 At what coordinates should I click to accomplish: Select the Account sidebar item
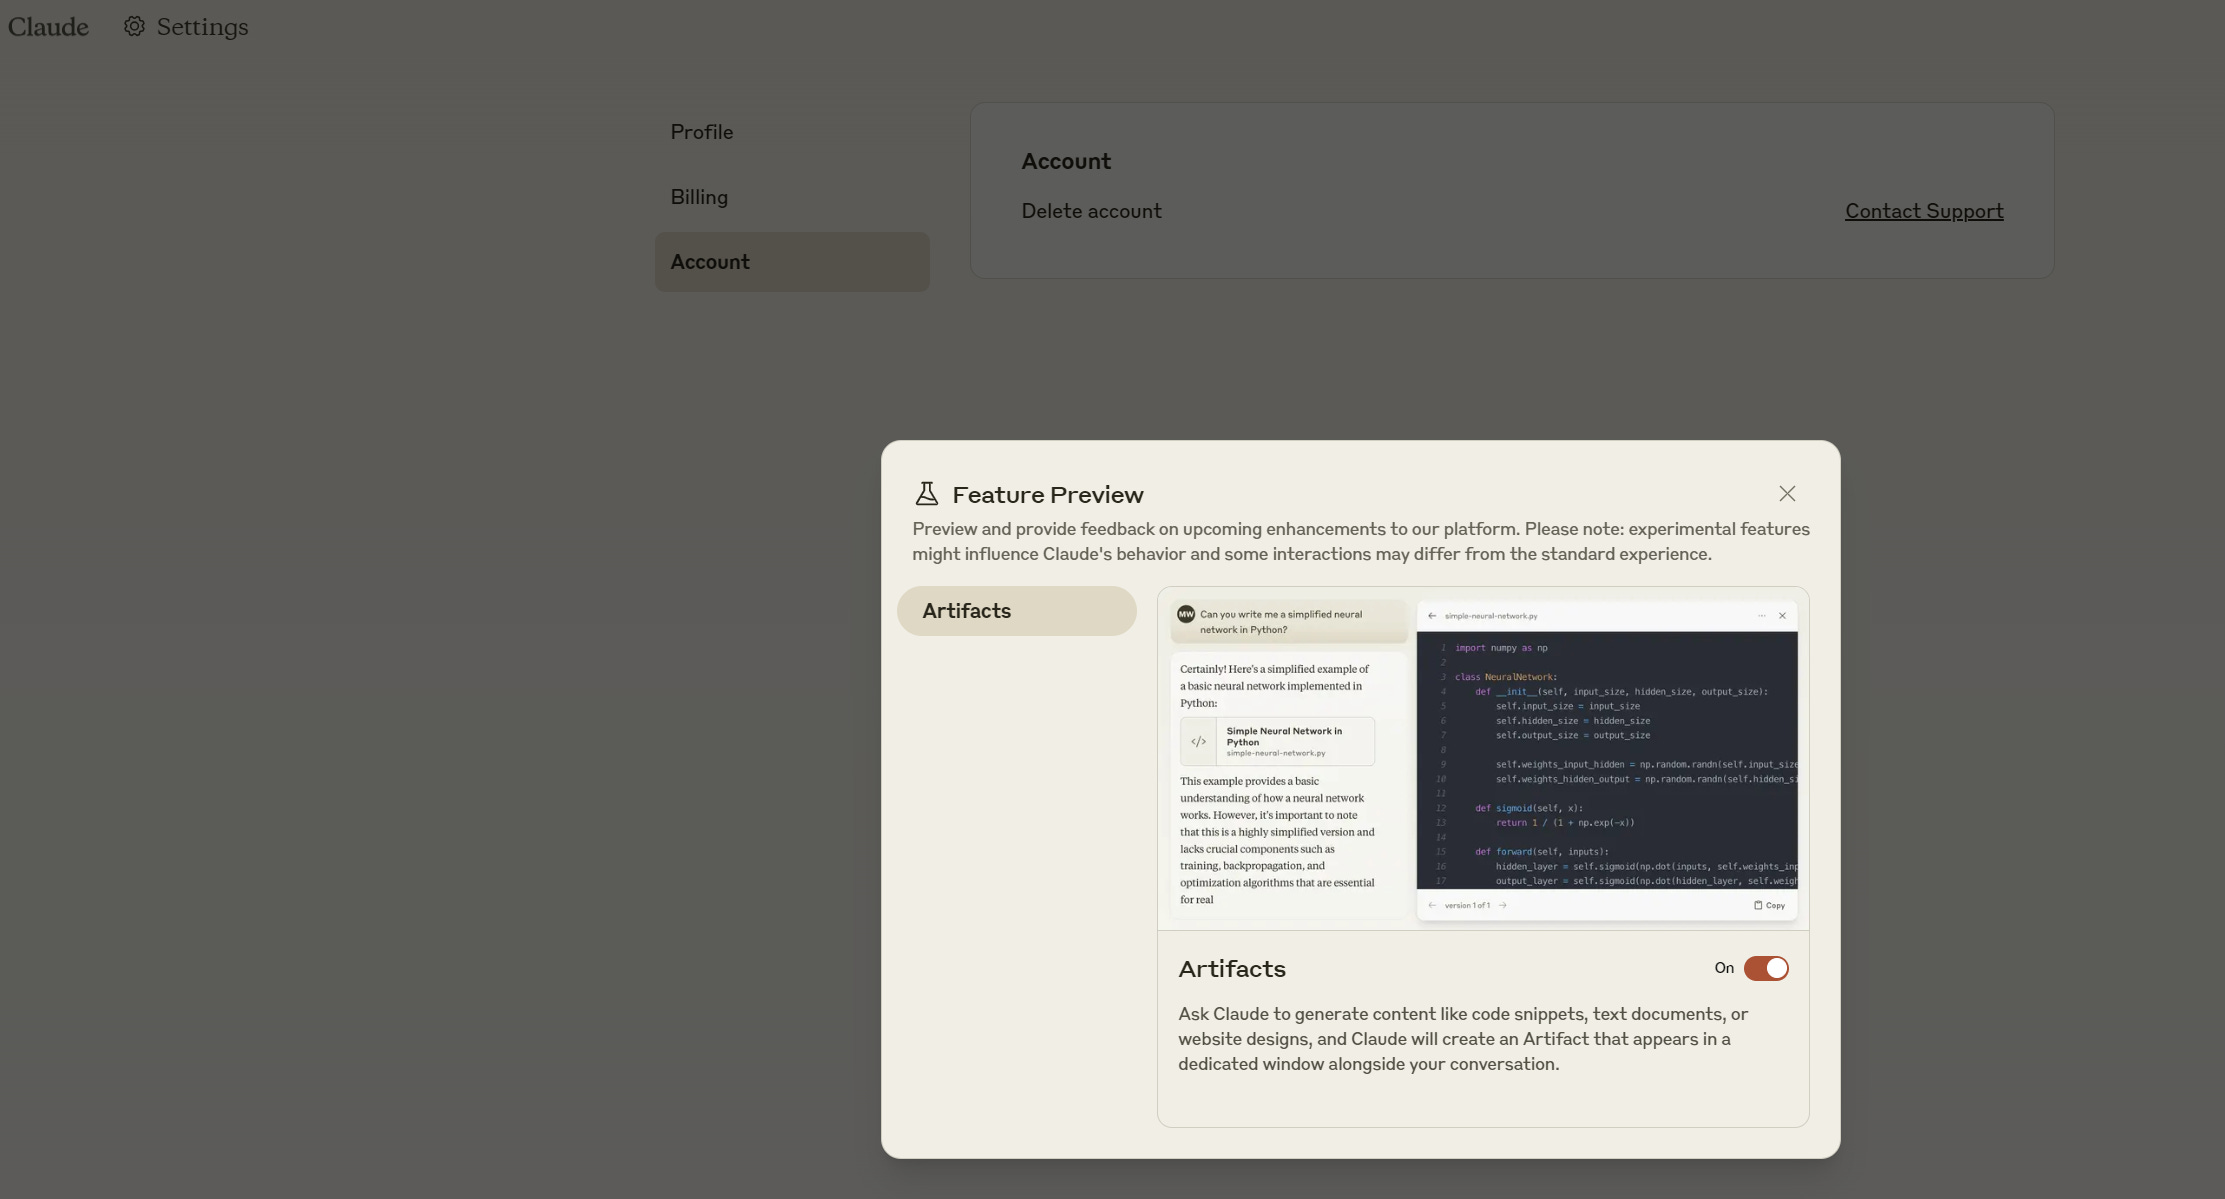click(x=792, y=262)
